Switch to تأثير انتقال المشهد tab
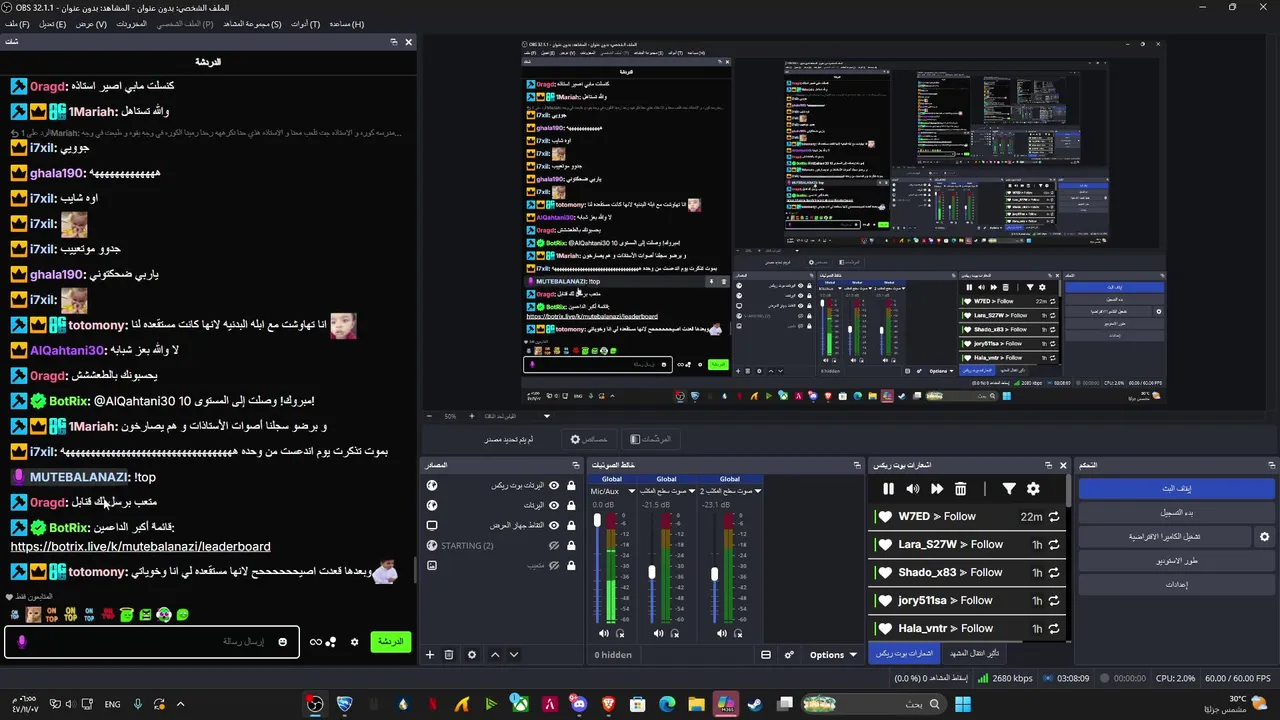This screenshot has height=720, width=1280. coord(975,653)
